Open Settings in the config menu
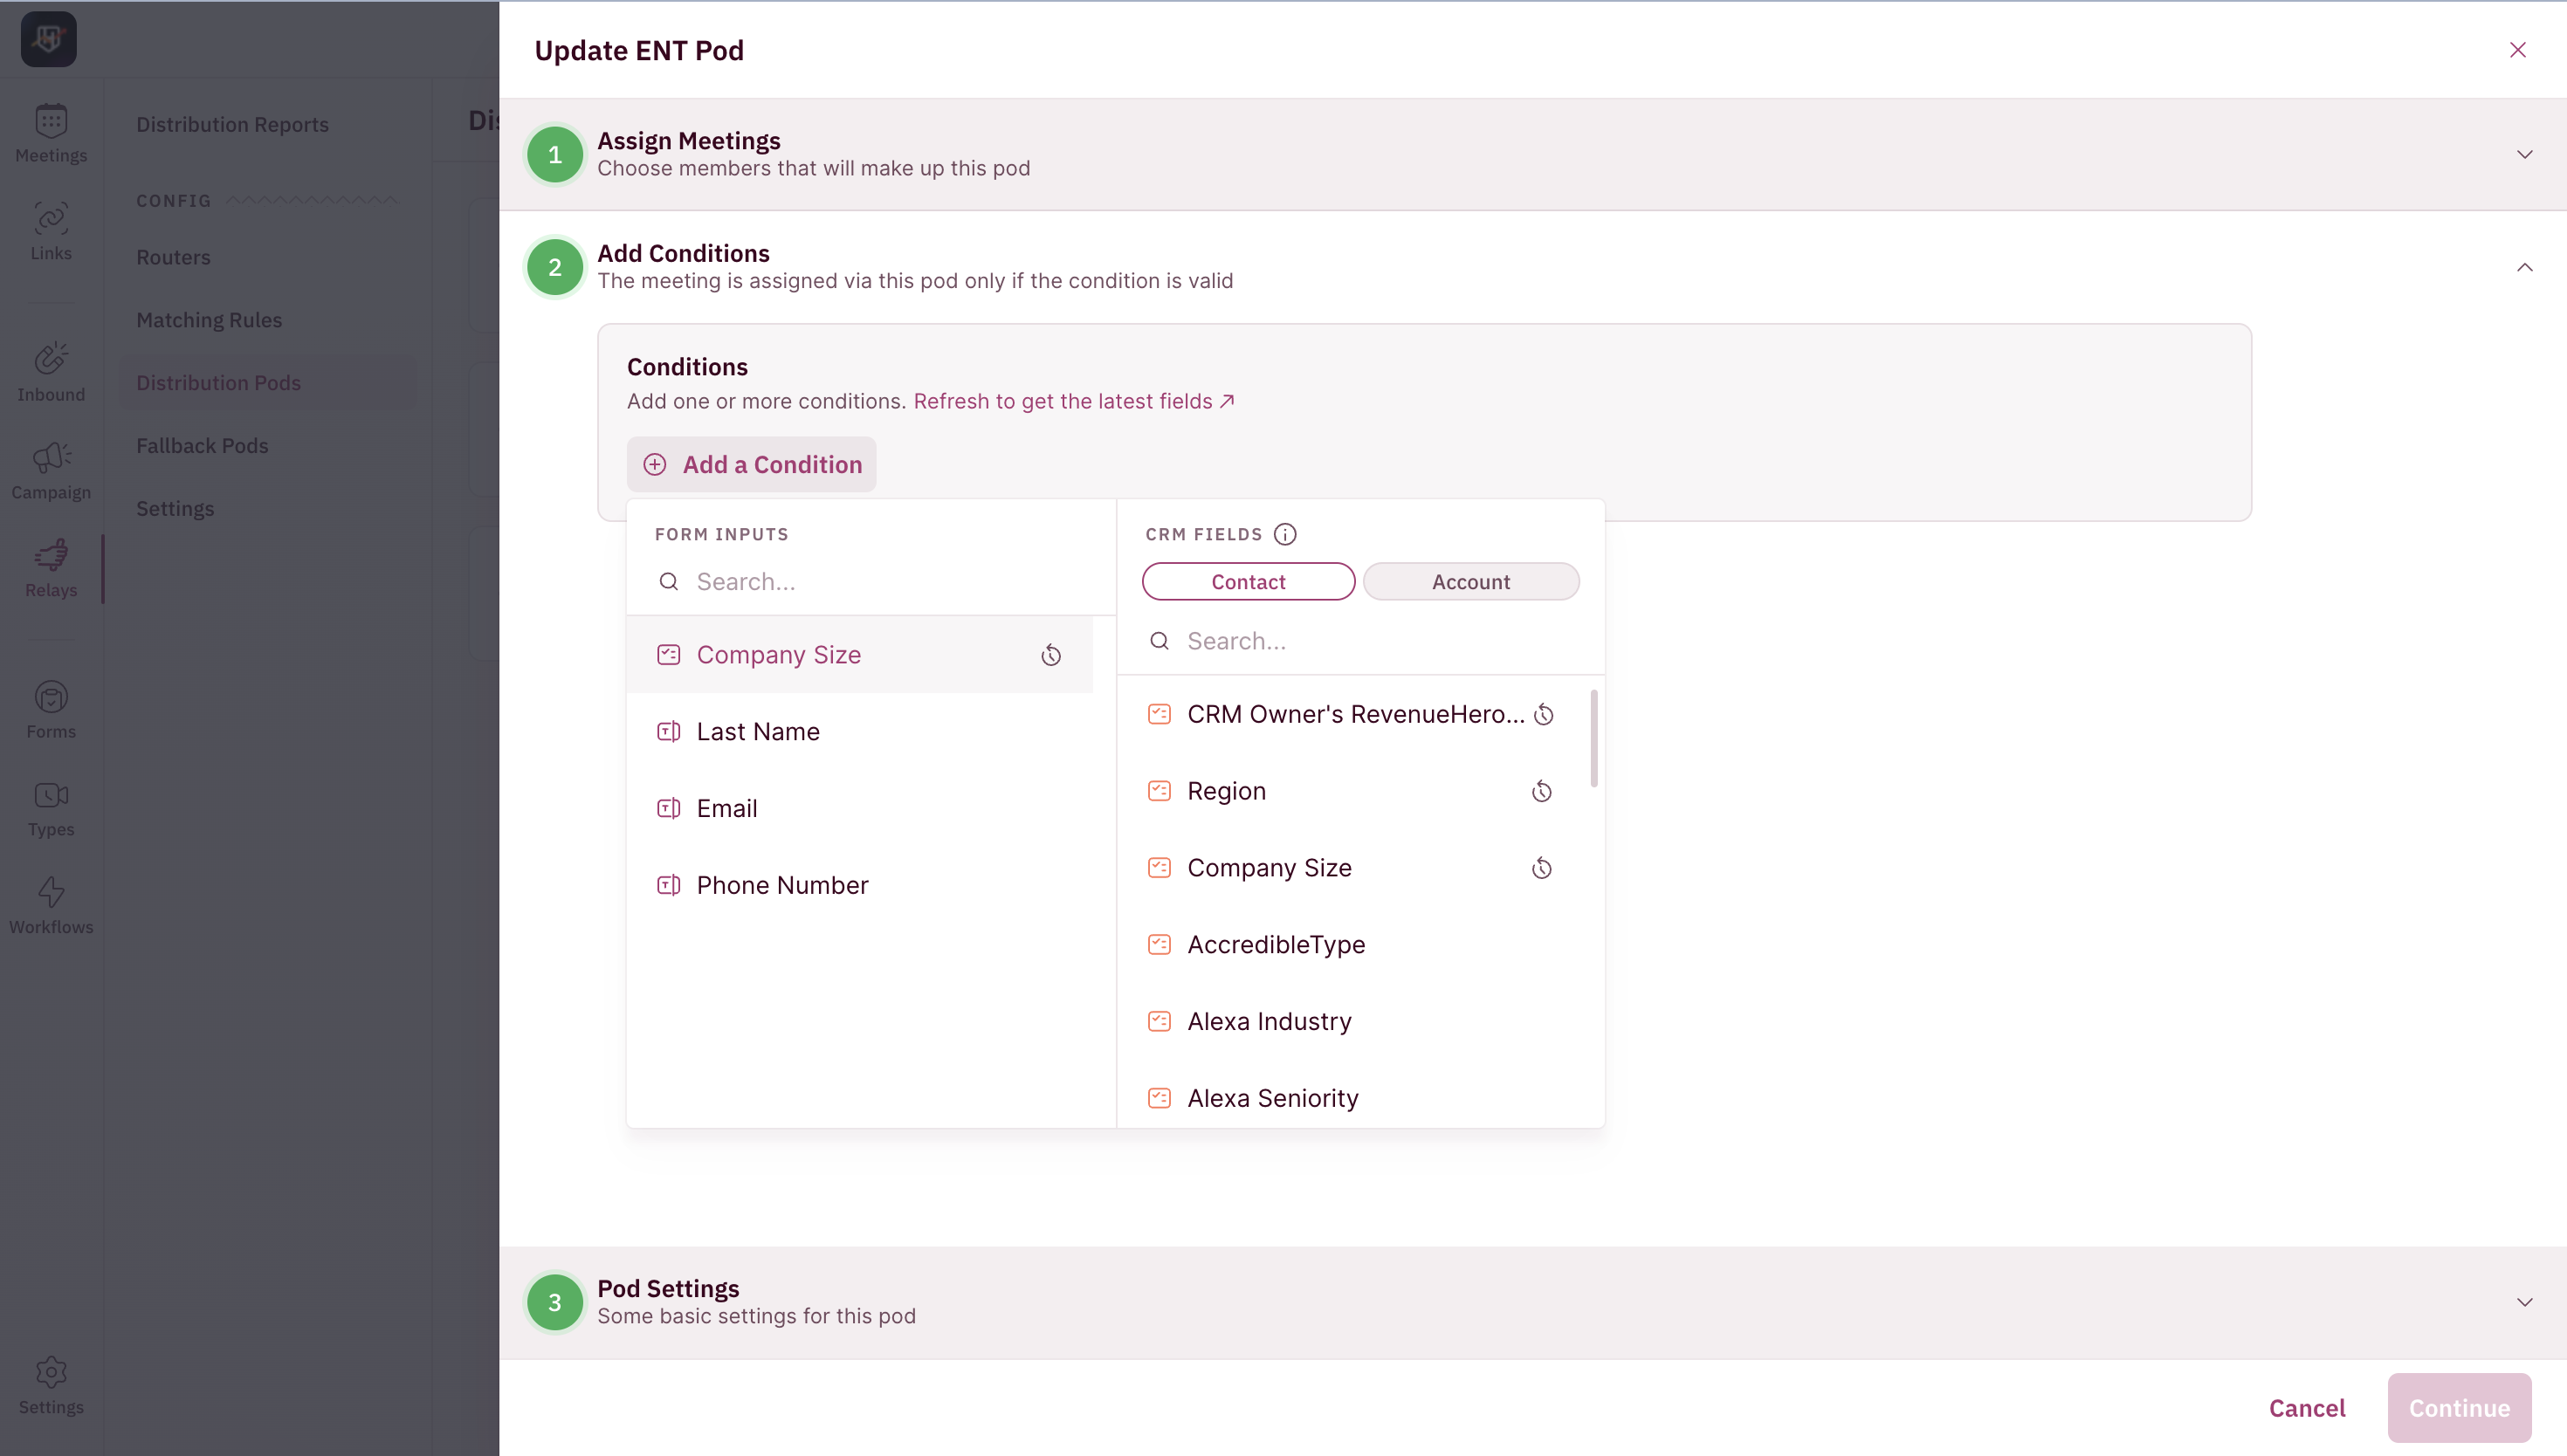This screenshot has width=2567, height=1456. tap(175, 508)
